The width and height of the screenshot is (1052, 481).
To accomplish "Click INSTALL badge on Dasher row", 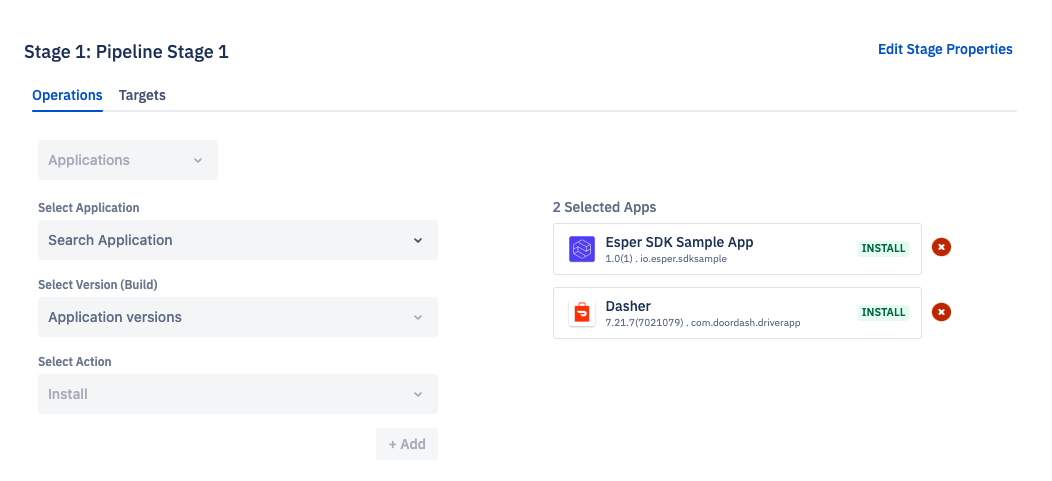I will coord(884,312).
